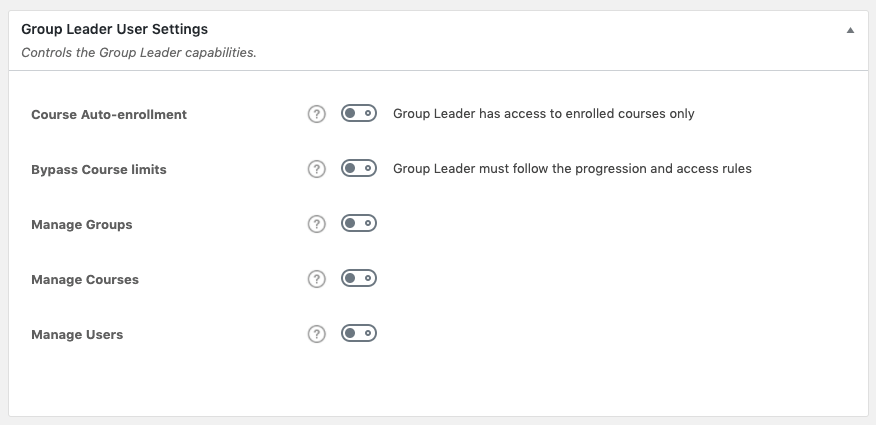Click "Group Leader has access to enrolled courses only"

(x=543, y=114)
